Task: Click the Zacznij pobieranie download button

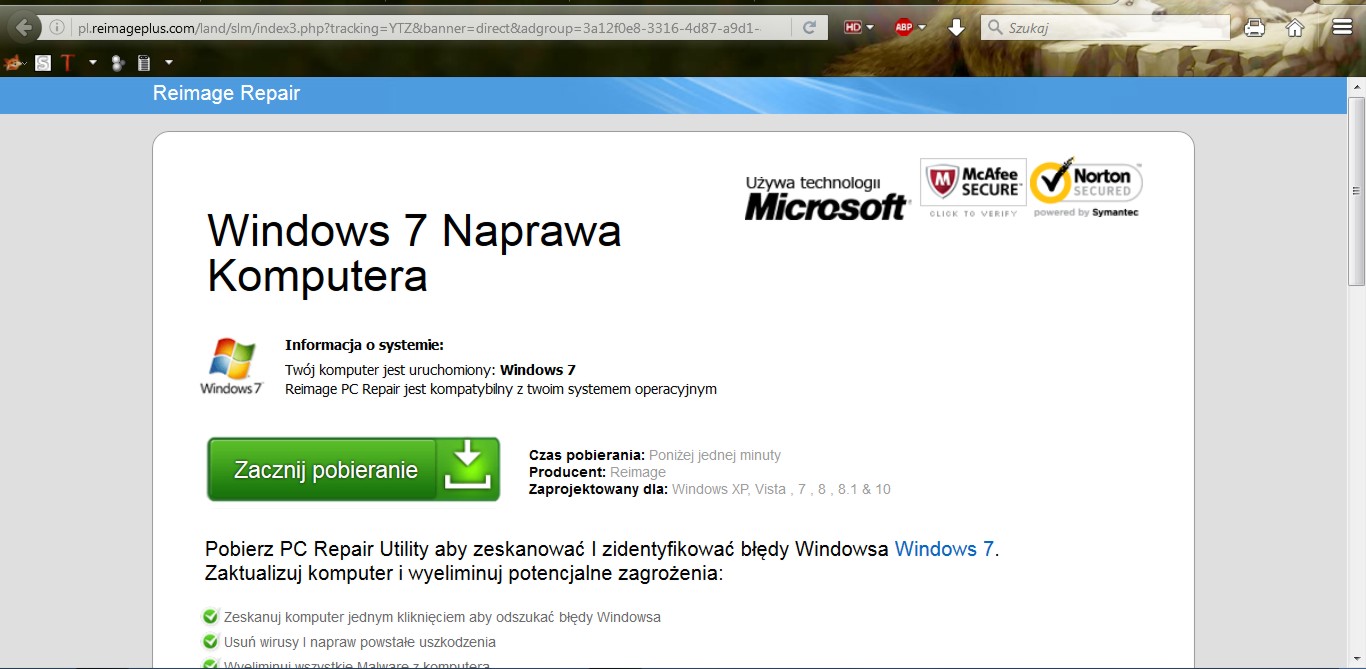Action: click(353, 469)
